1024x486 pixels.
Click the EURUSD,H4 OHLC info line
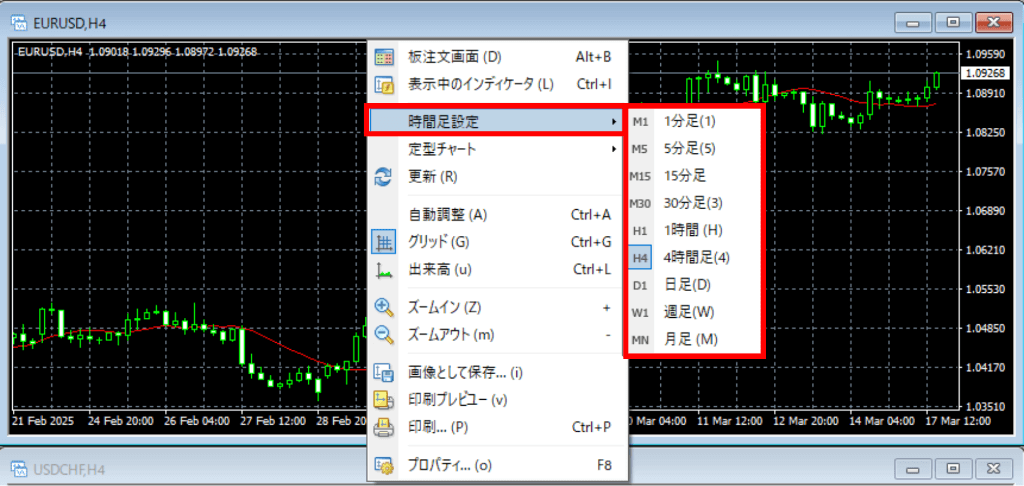[138, 52]
